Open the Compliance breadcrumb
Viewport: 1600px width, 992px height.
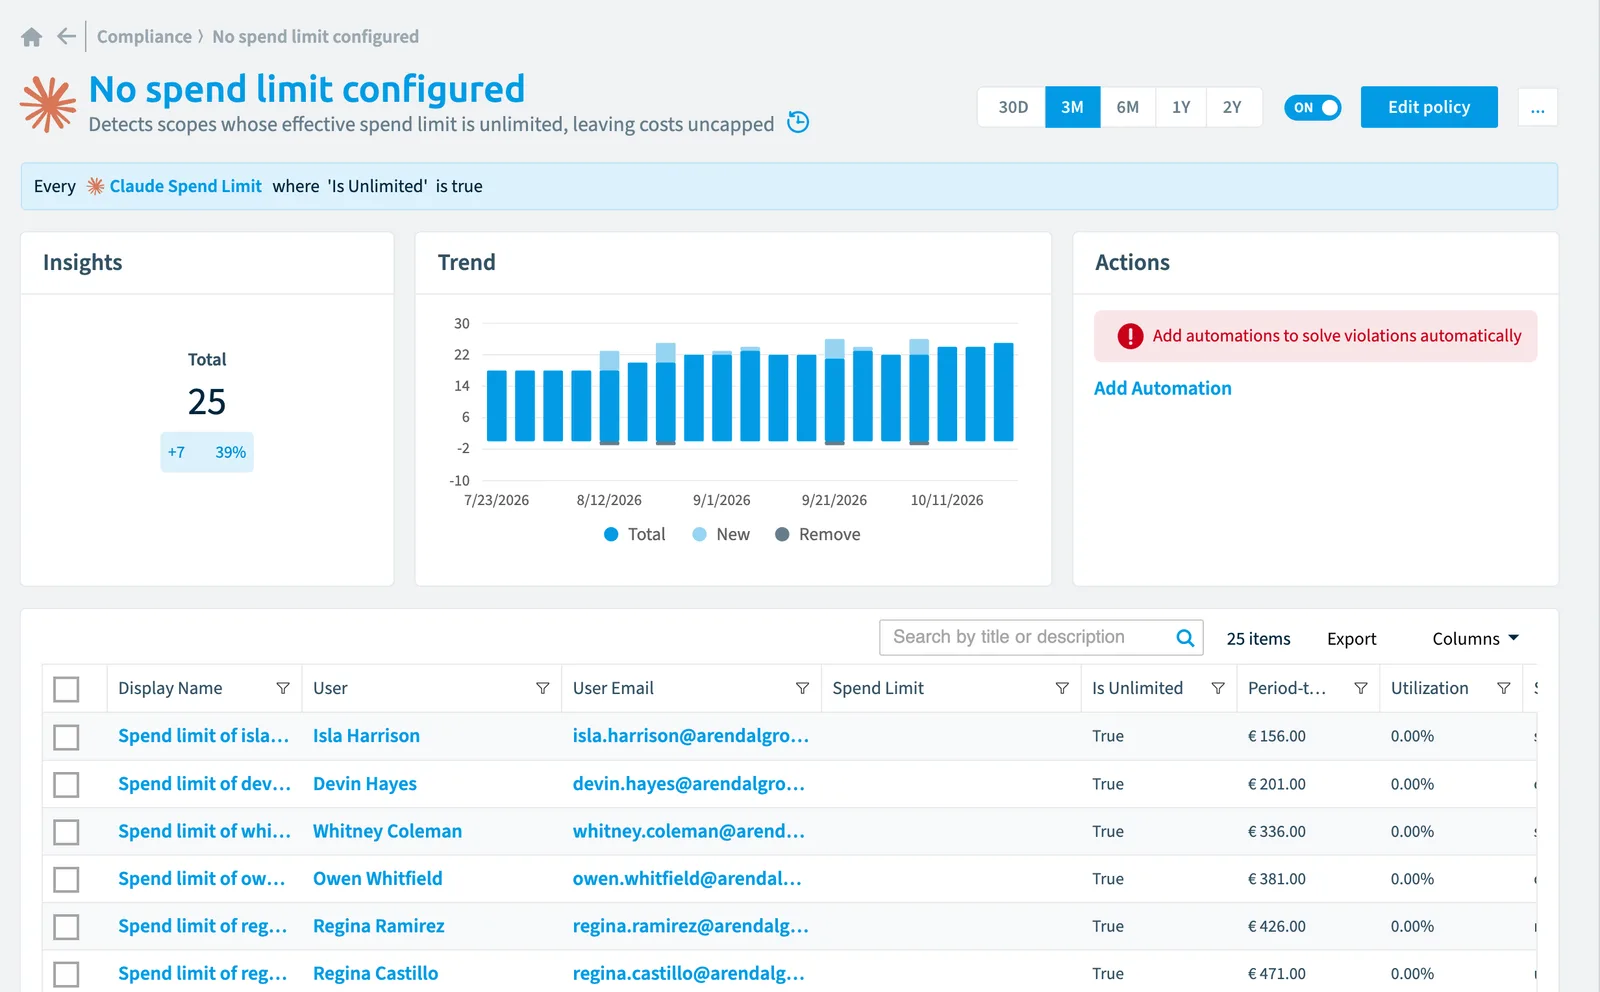144,37
